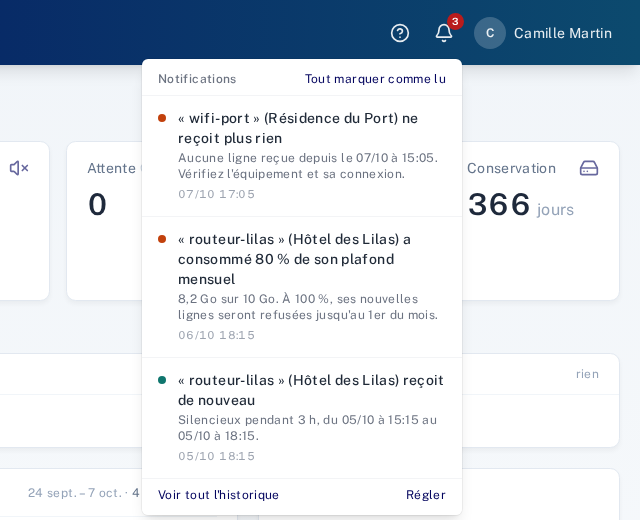The height and width of the screenshot is (520, 640).
Task: Click the notifications bell icon
Action: tap(444, 33)
